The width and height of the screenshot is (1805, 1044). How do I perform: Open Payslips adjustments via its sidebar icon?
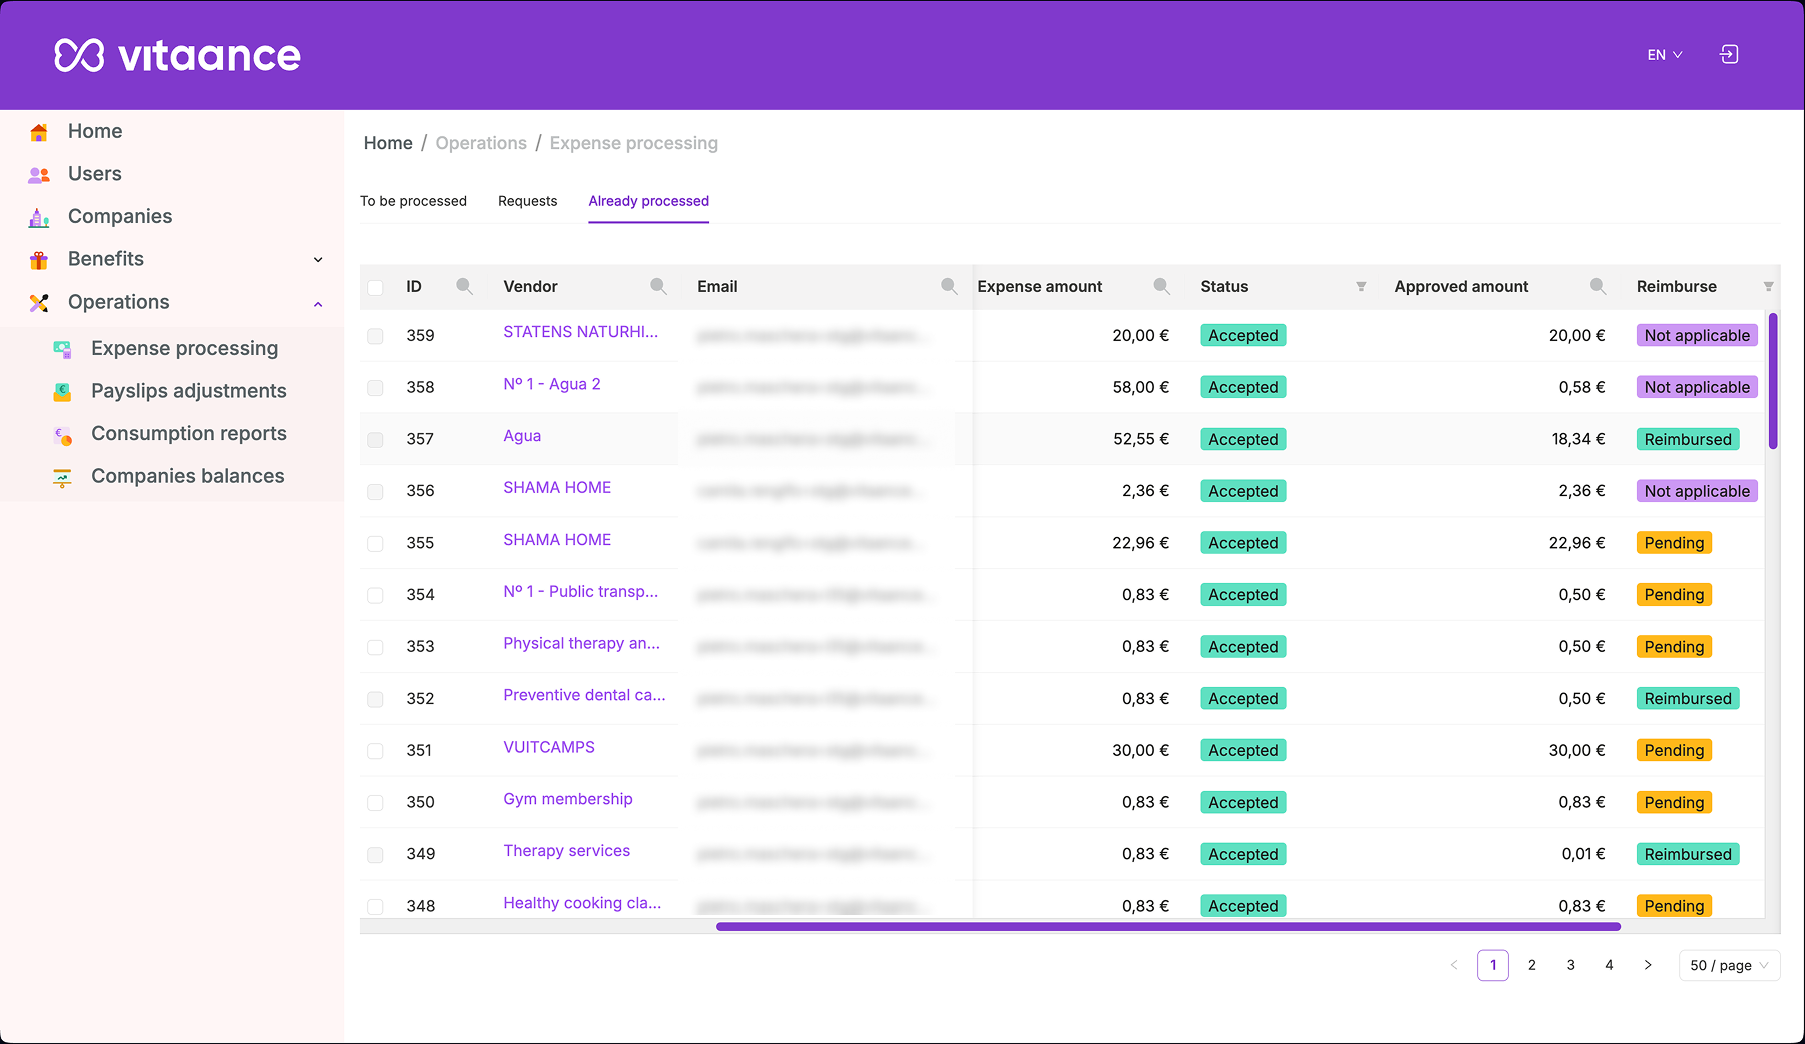(x=62, y=390)
